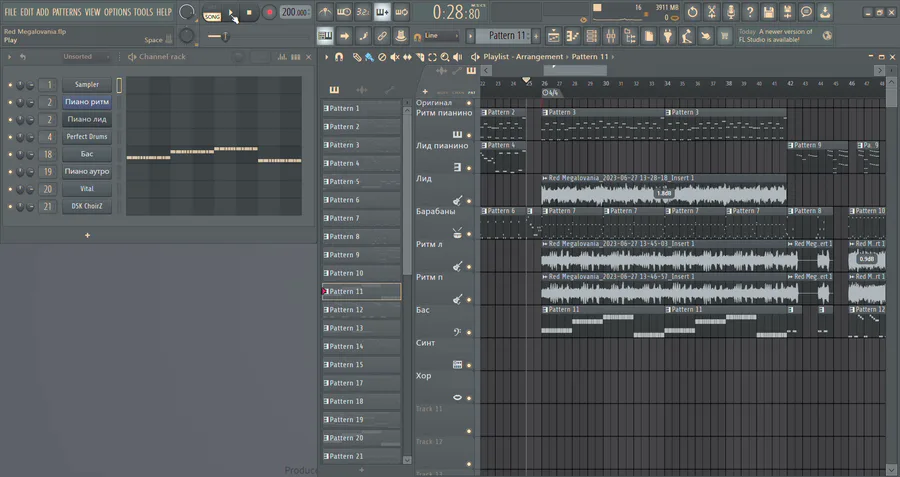Open the Playlist view button
The height and width of the screenshot is (477, 900).
click(554, 36)
